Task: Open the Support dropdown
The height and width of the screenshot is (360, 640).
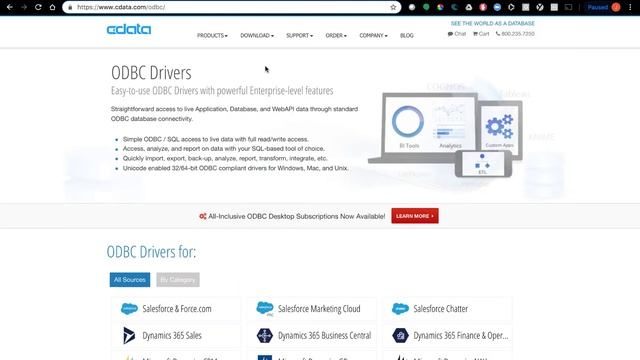Action: 299,36
